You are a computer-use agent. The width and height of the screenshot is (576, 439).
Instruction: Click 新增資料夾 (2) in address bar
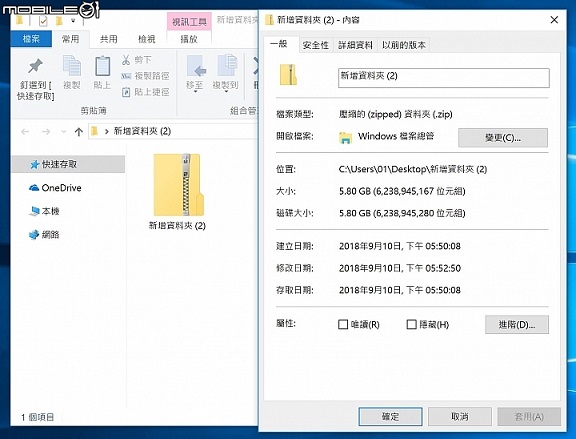pos(142,131)
